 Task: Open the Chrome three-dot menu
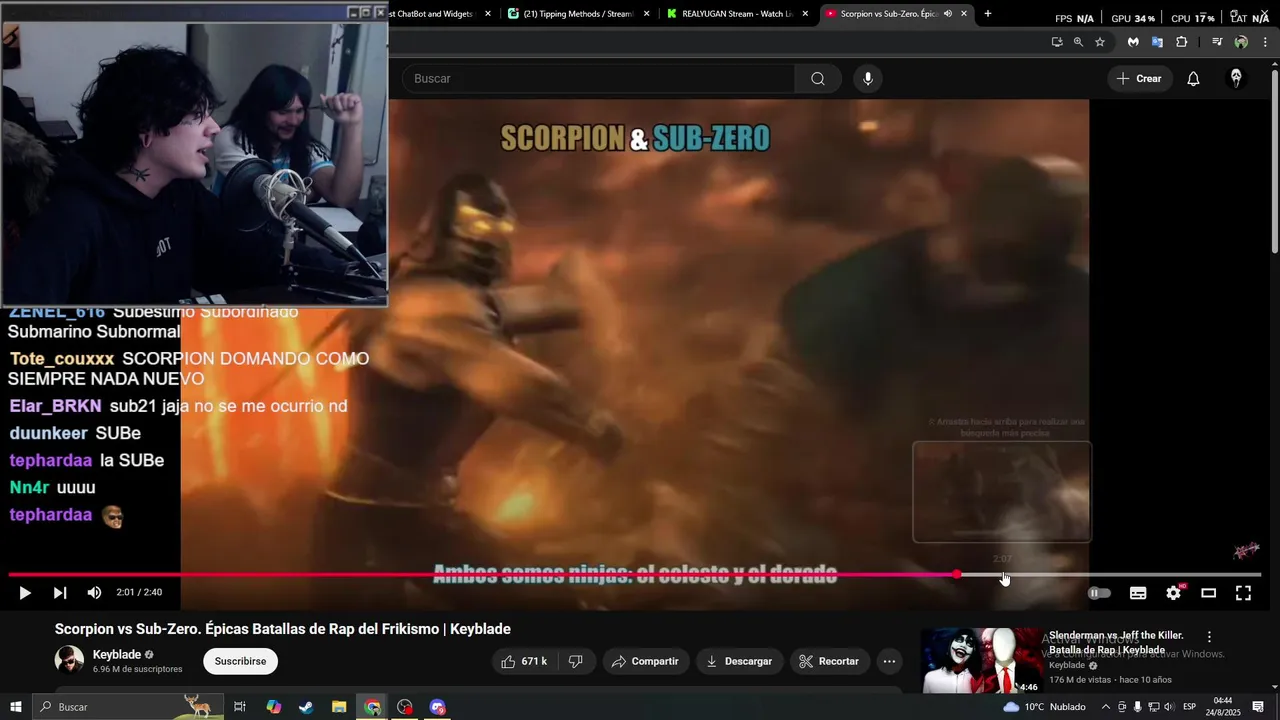coord(1266,42)
